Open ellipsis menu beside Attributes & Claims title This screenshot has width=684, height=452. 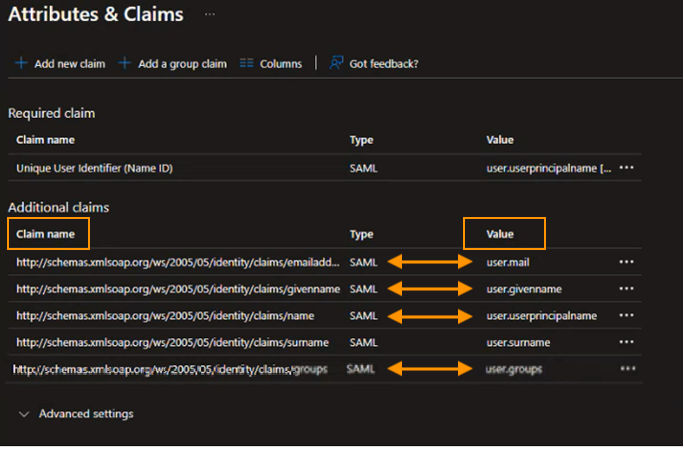209,15
